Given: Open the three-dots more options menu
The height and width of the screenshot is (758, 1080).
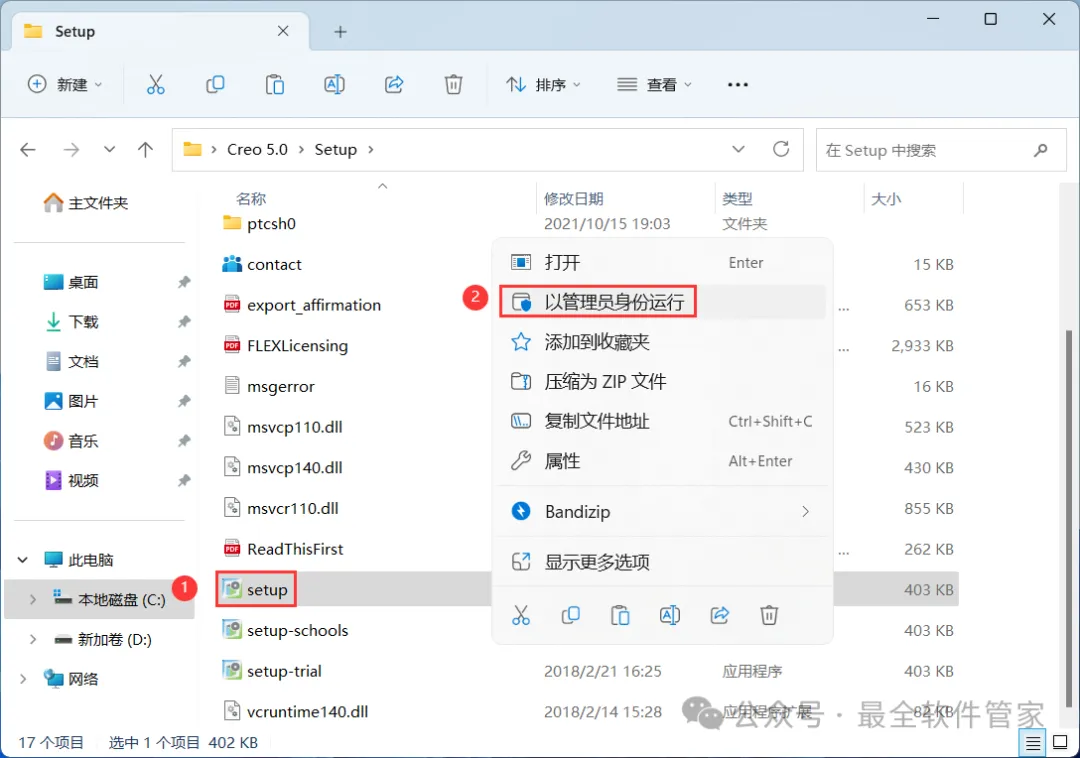Looking at the screenshot, I should pos(738,85).
